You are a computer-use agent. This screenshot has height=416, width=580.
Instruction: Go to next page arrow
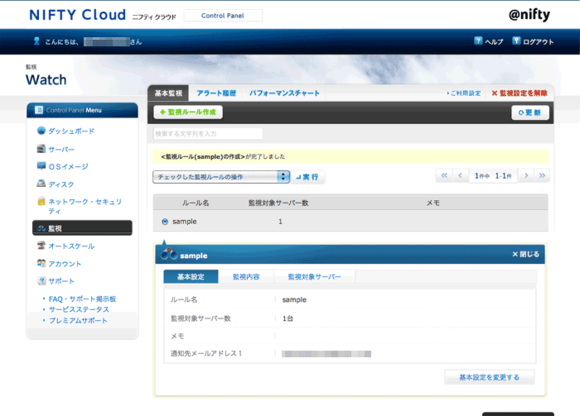[526, 175]
